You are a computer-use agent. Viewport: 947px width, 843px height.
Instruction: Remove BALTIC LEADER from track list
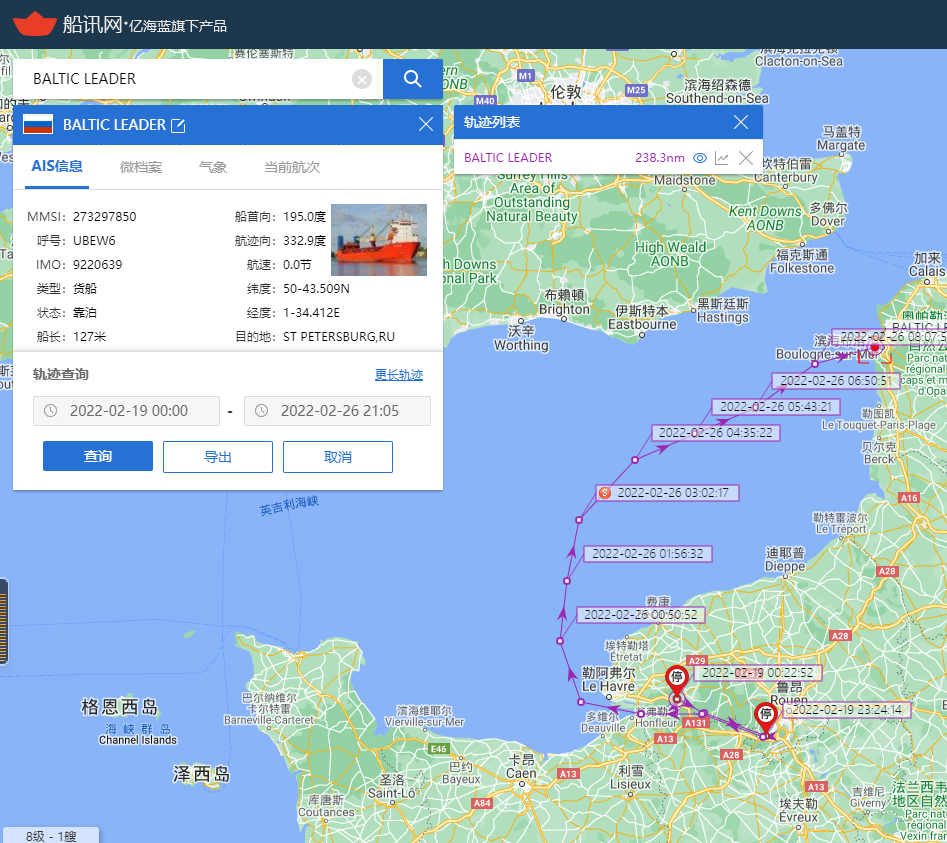pyautogui.click(x=745, y=158)
